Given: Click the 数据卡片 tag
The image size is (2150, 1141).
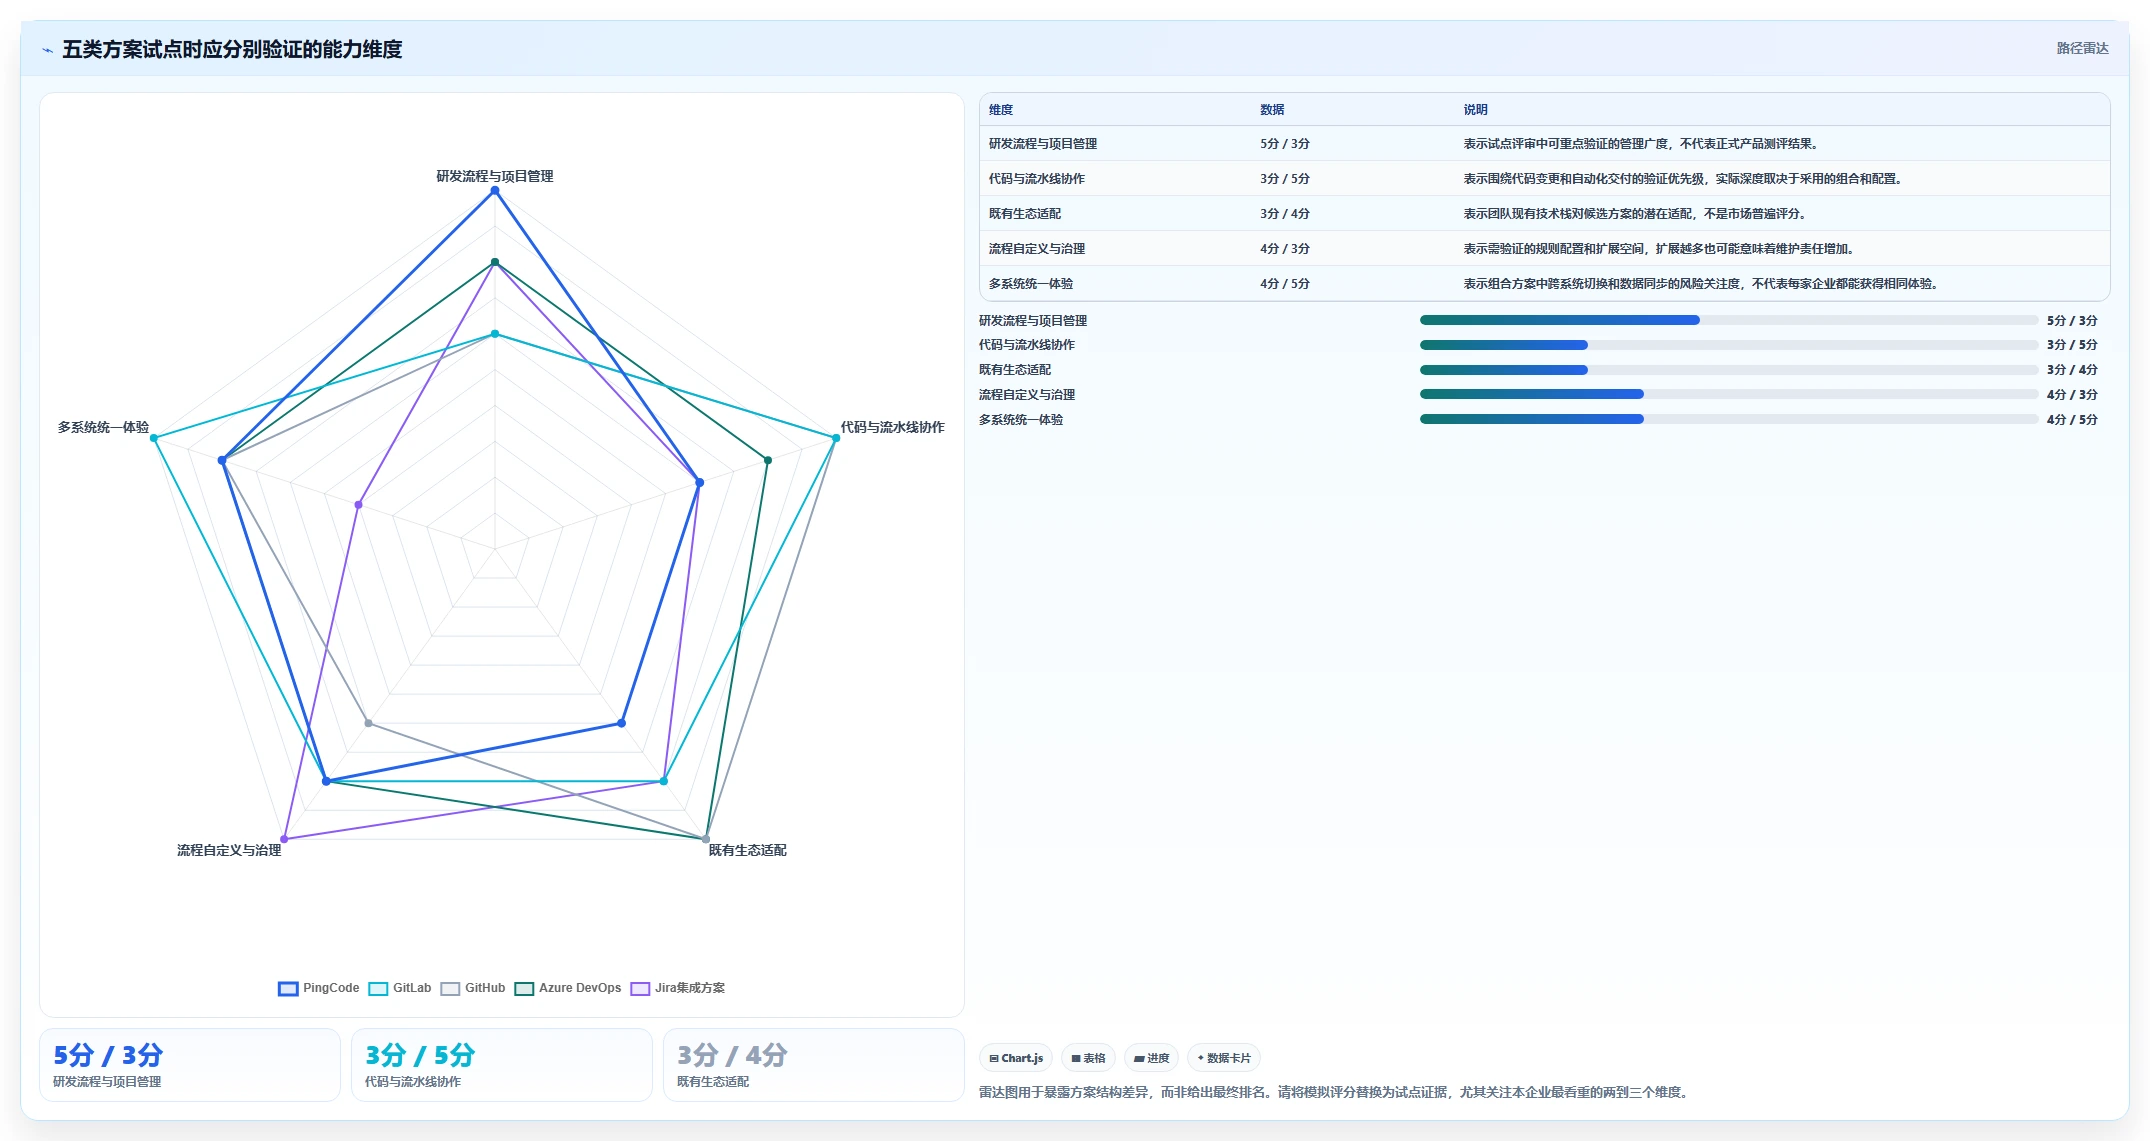Looking at the screenshot, I should pyautogui.click(x=1223, y=1058).
